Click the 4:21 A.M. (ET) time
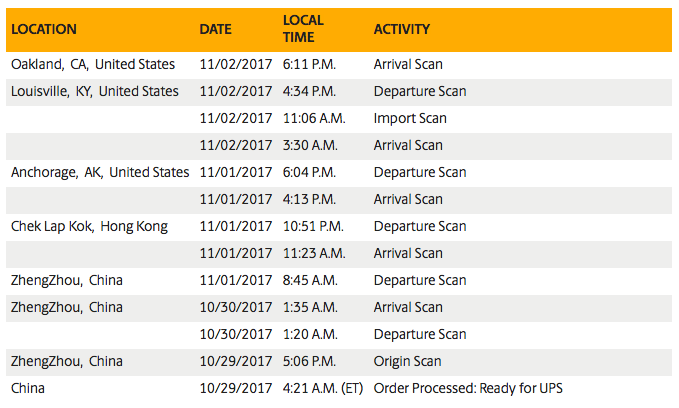The height and width of the screenshot is (408, 679). tap(323, 388)
